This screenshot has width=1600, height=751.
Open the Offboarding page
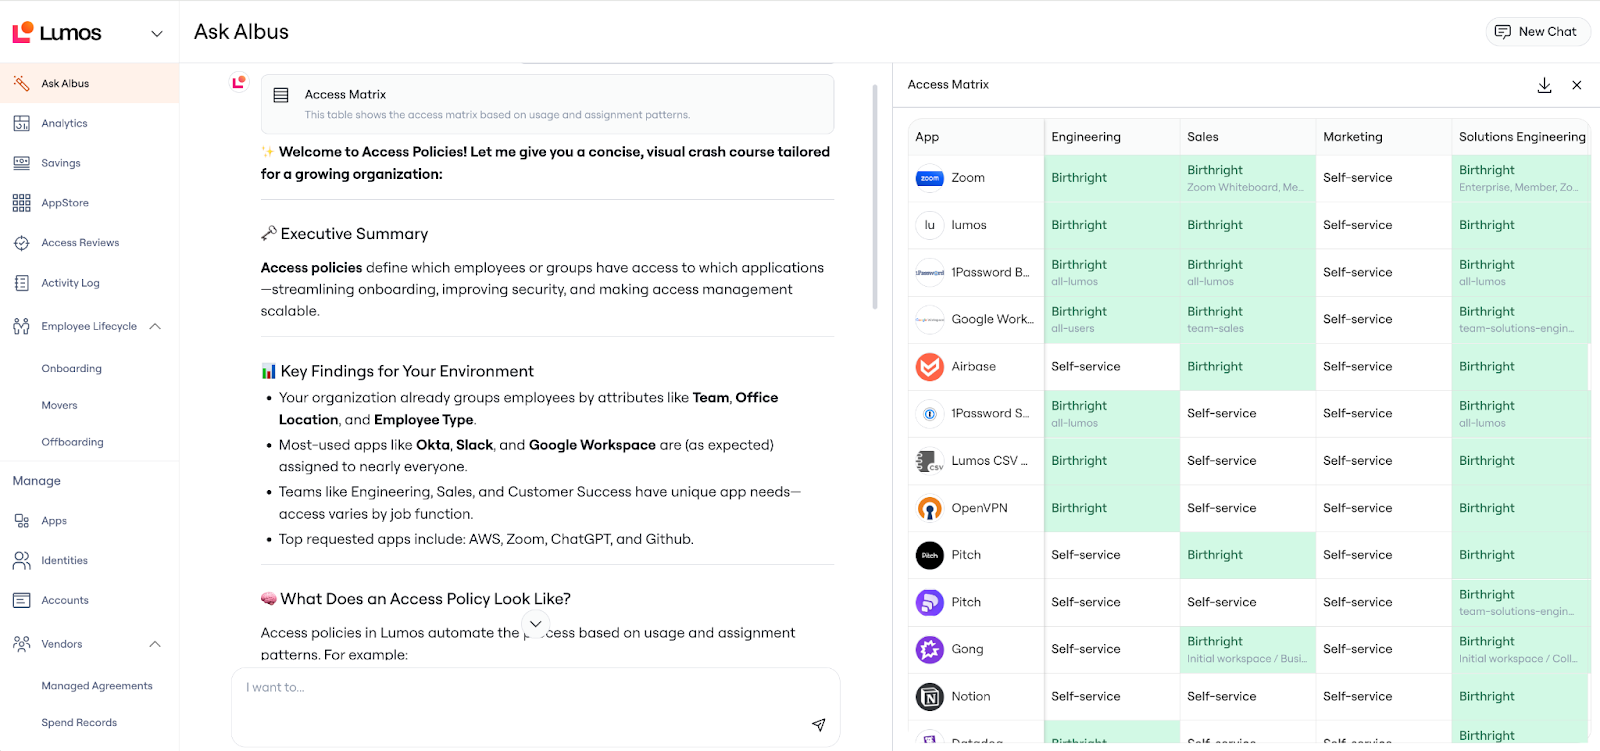click(x=72, y=442)
